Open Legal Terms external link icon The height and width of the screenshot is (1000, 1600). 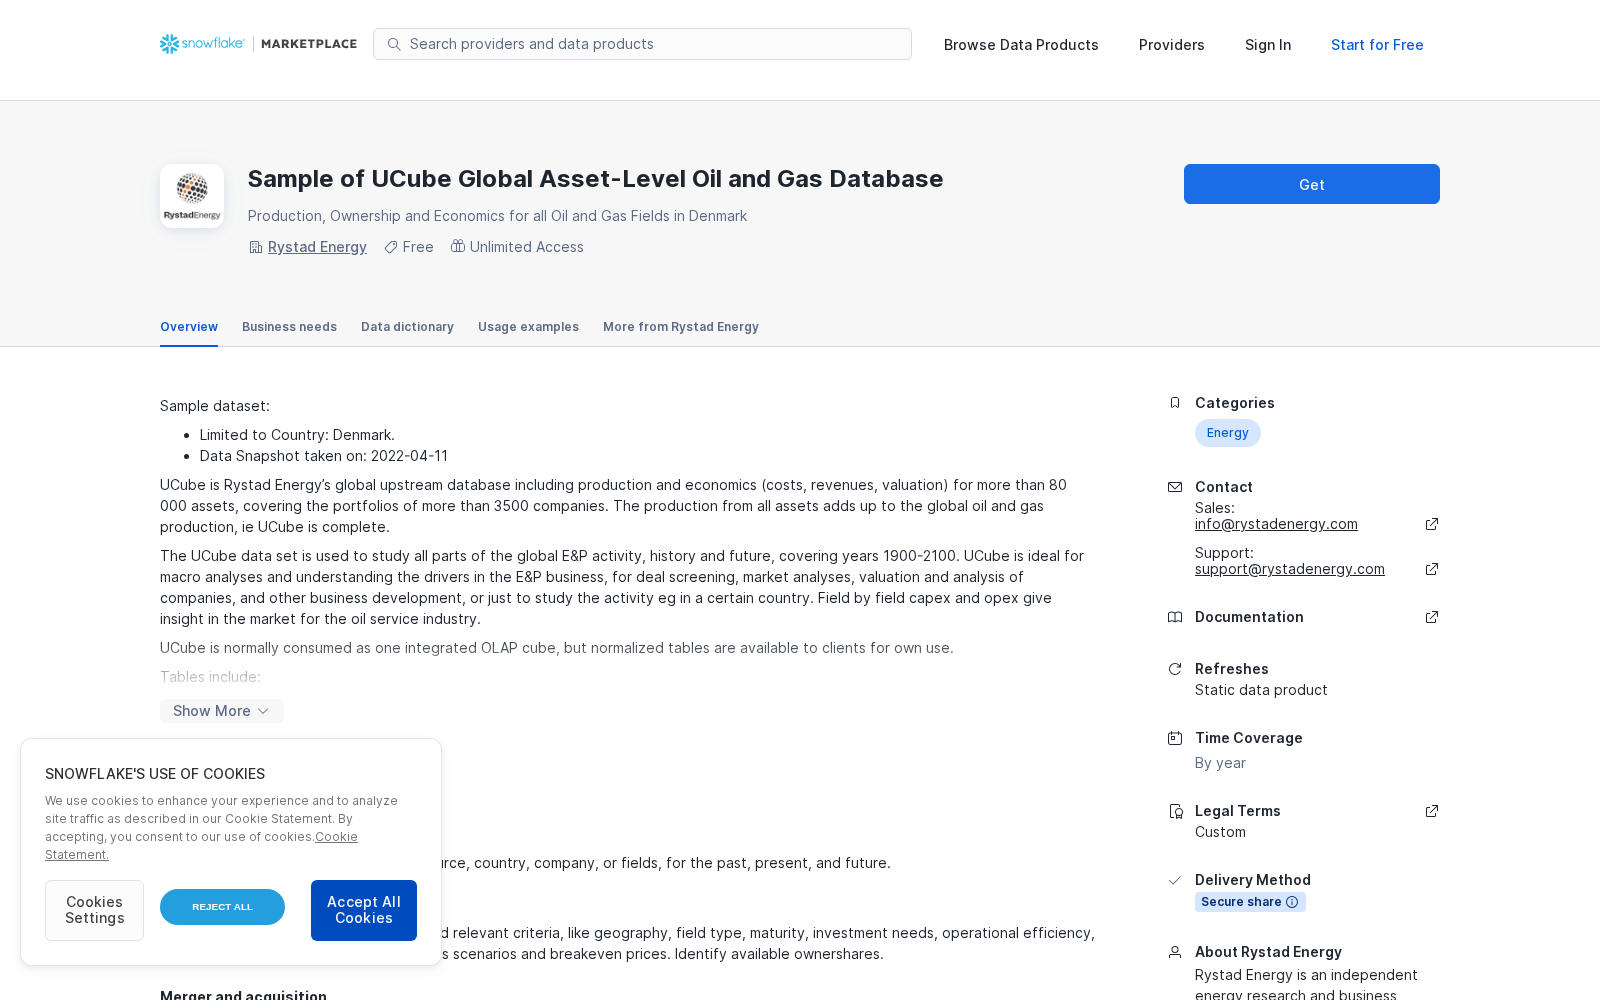1432,811
